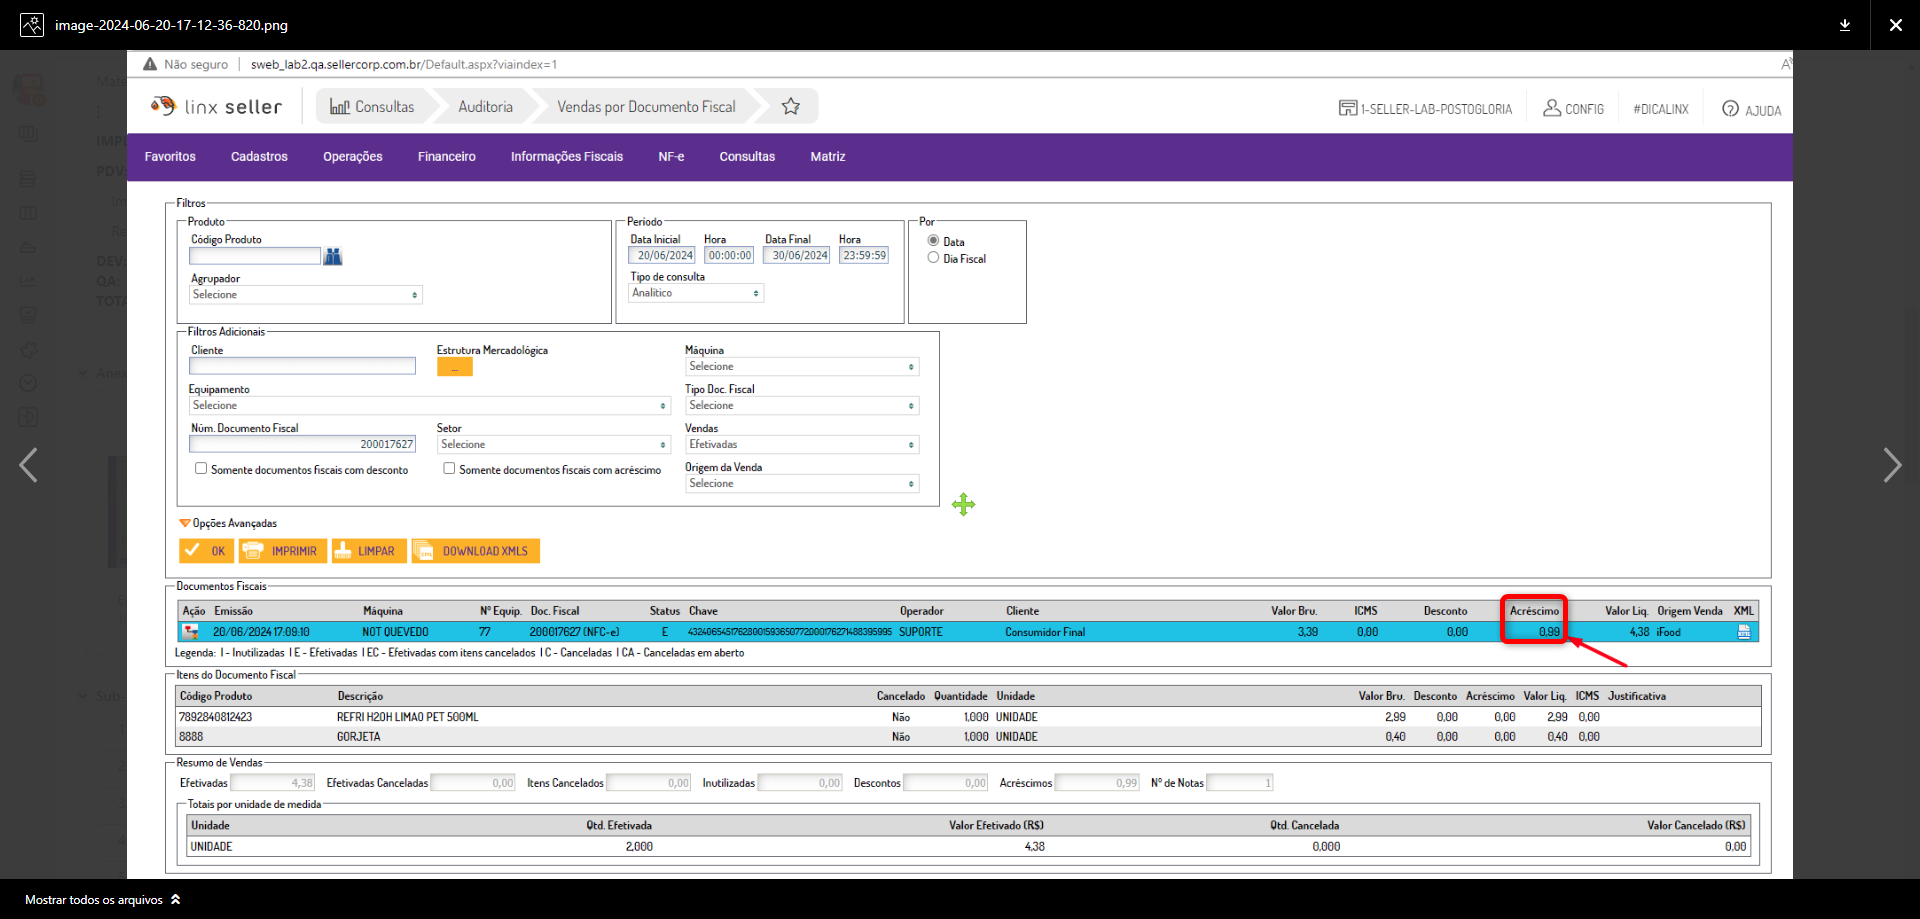Open the NF-e menu
Image resolution: width=1920 pixels, height=919 pixels.
(671, 157)
